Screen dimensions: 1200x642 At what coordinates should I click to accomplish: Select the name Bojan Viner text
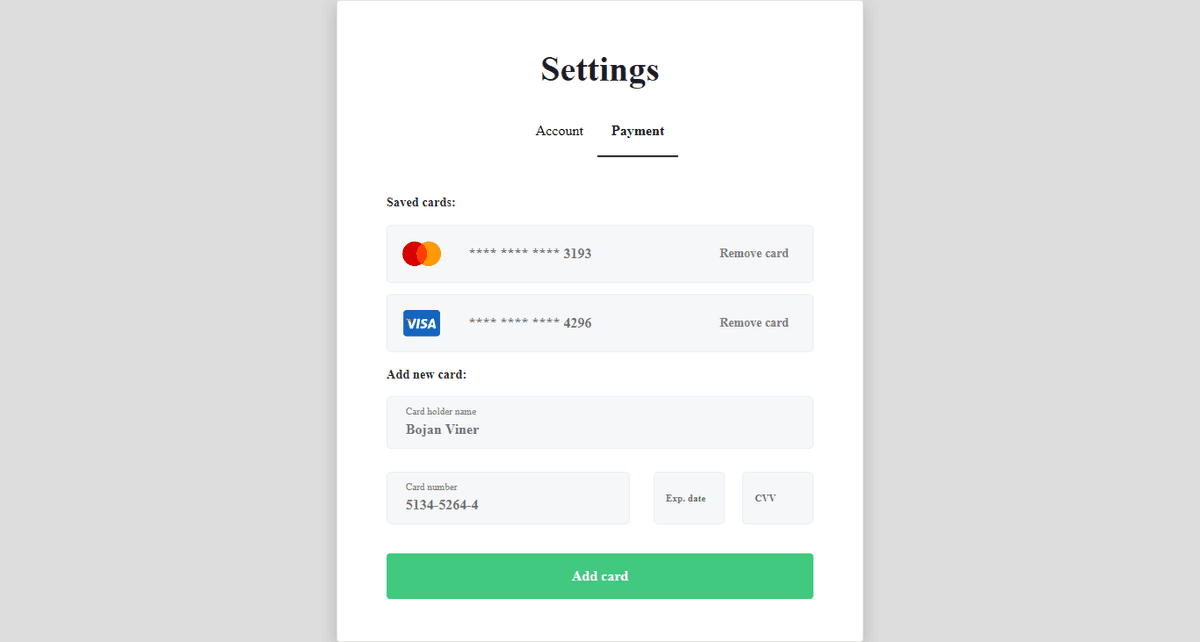coord(441,429)
